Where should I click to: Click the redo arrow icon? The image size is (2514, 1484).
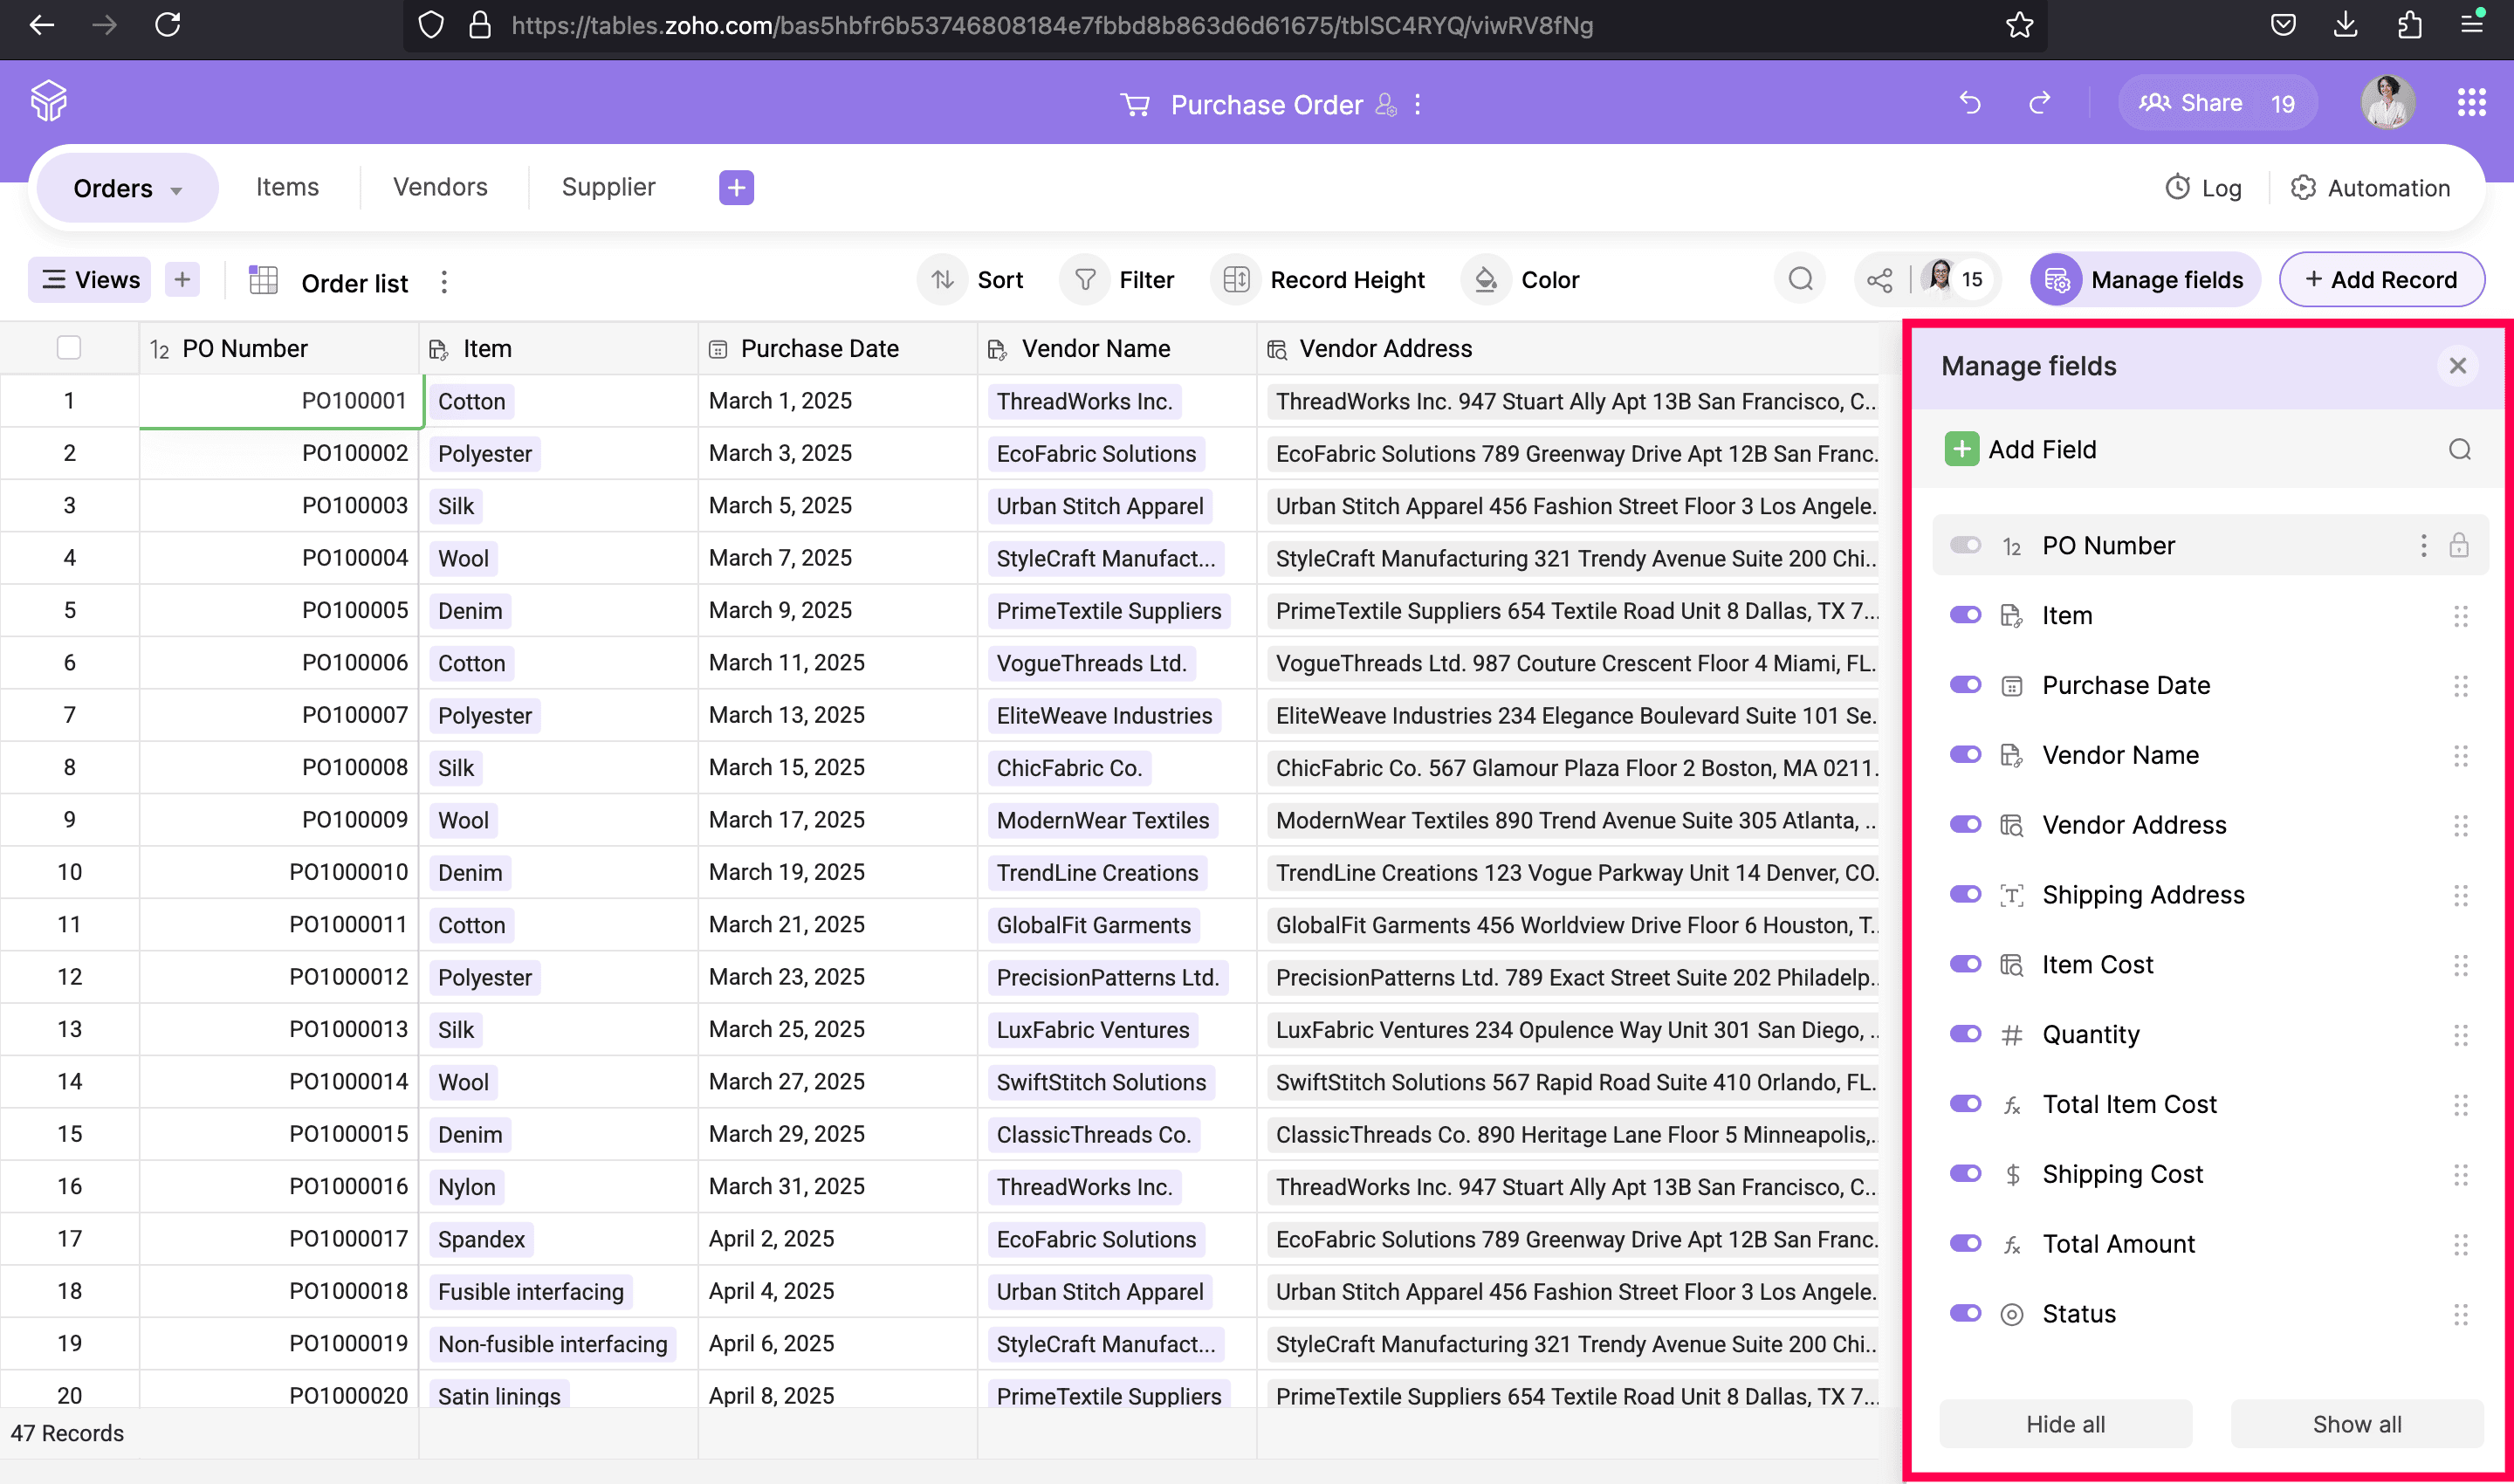tap(2040, 103)
